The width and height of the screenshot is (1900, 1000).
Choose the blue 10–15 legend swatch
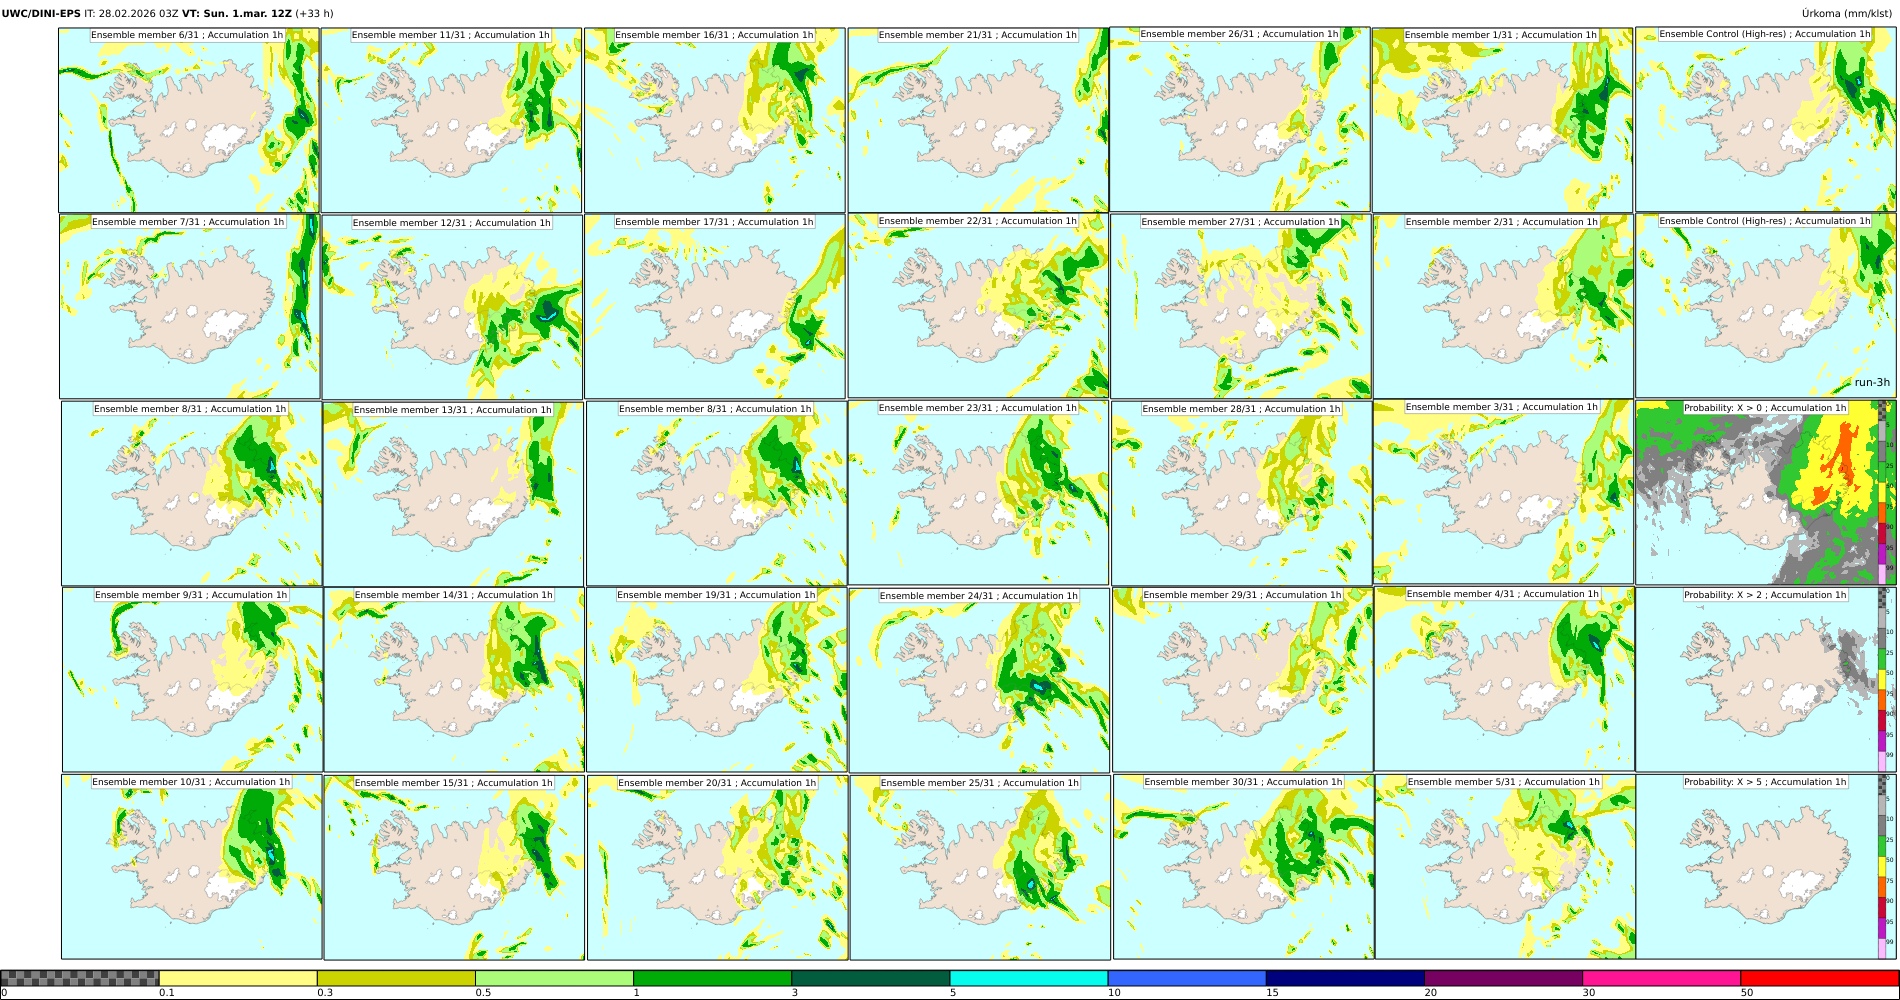(1187, 978)
